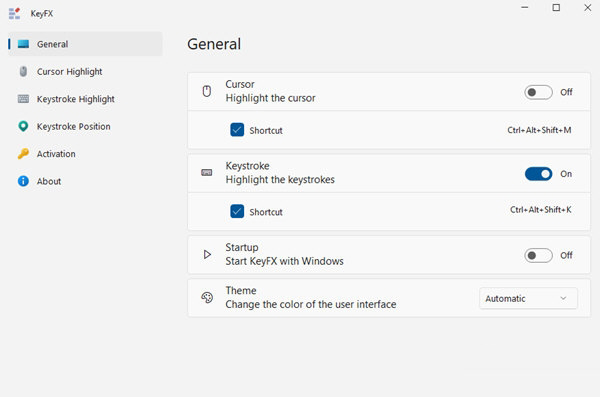This screenshot has height=397, width=600.
Task: Click the Keystroke Highlight keyboard icon
Action: point(23,99)
